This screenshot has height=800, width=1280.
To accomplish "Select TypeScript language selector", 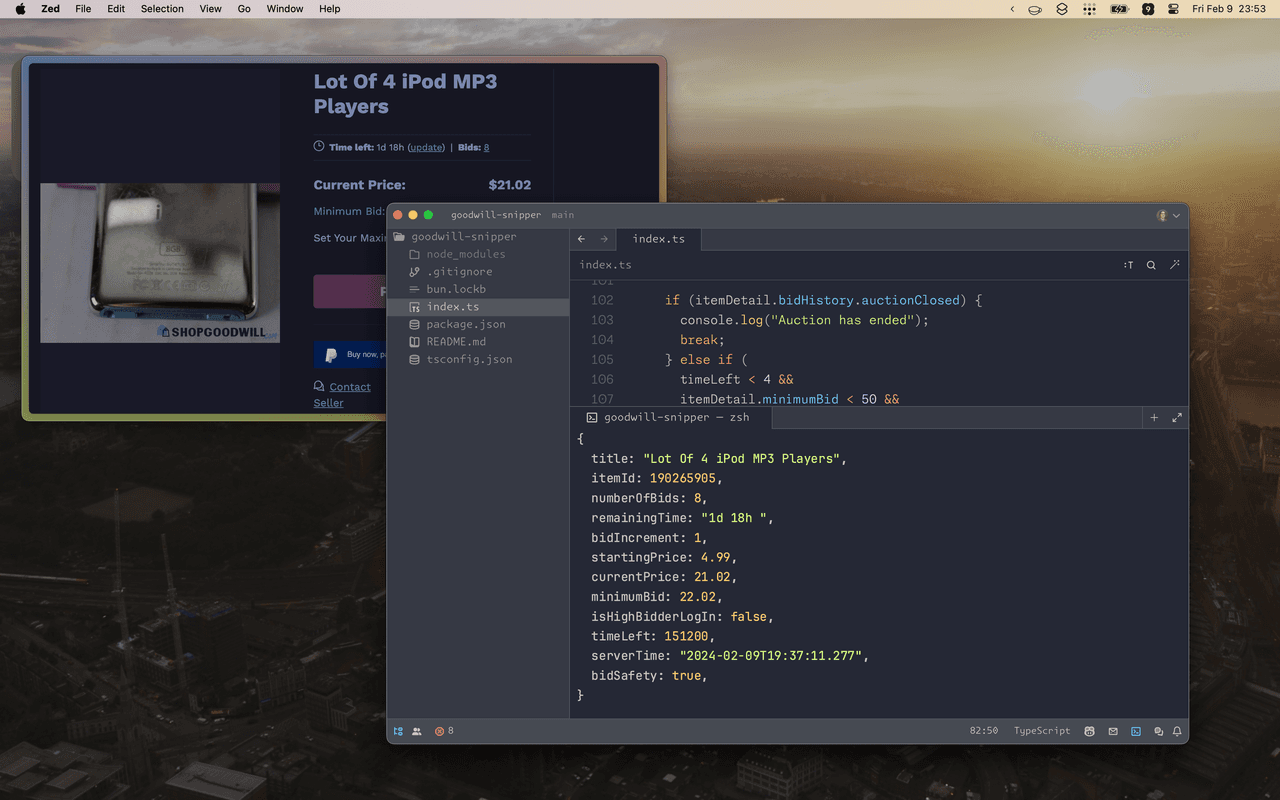I will (x=1041, y=731).
